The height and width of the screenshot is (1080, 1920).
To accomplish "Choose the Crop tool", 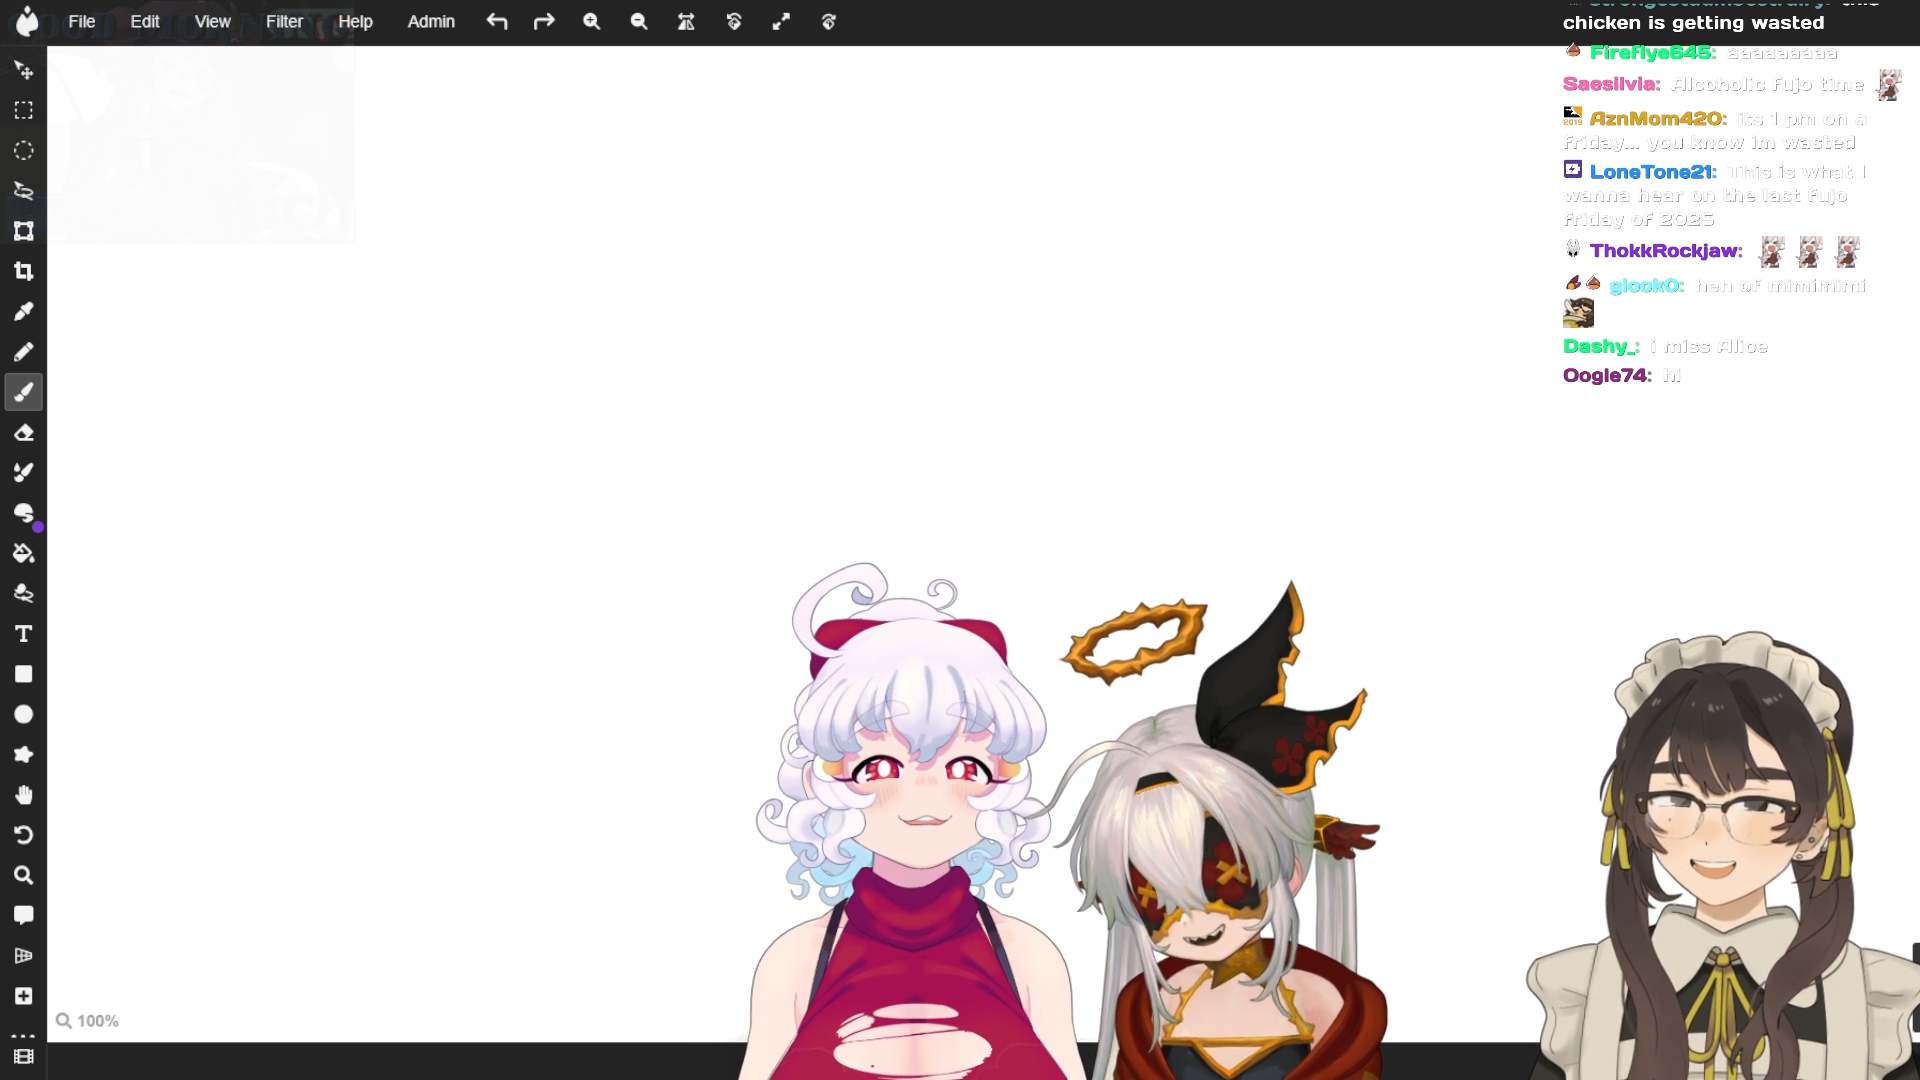I will click(24, 271).
